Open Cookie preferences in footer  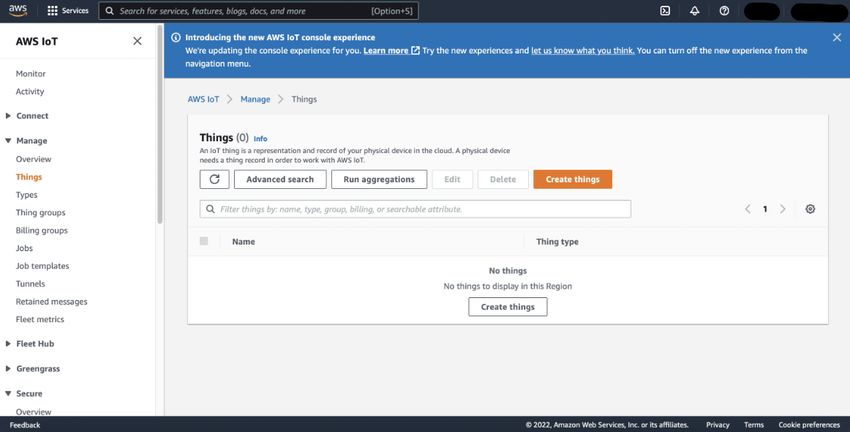pos(809,425)
